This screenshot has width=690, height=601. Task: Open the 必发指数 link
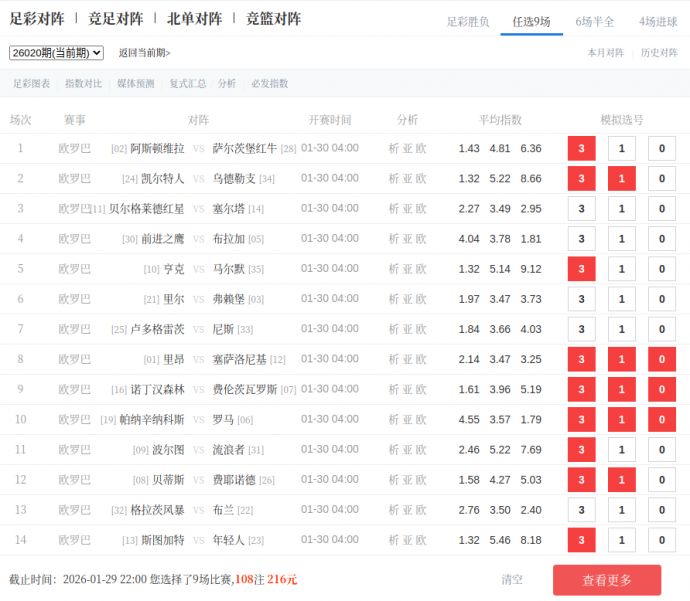(269, 84)
